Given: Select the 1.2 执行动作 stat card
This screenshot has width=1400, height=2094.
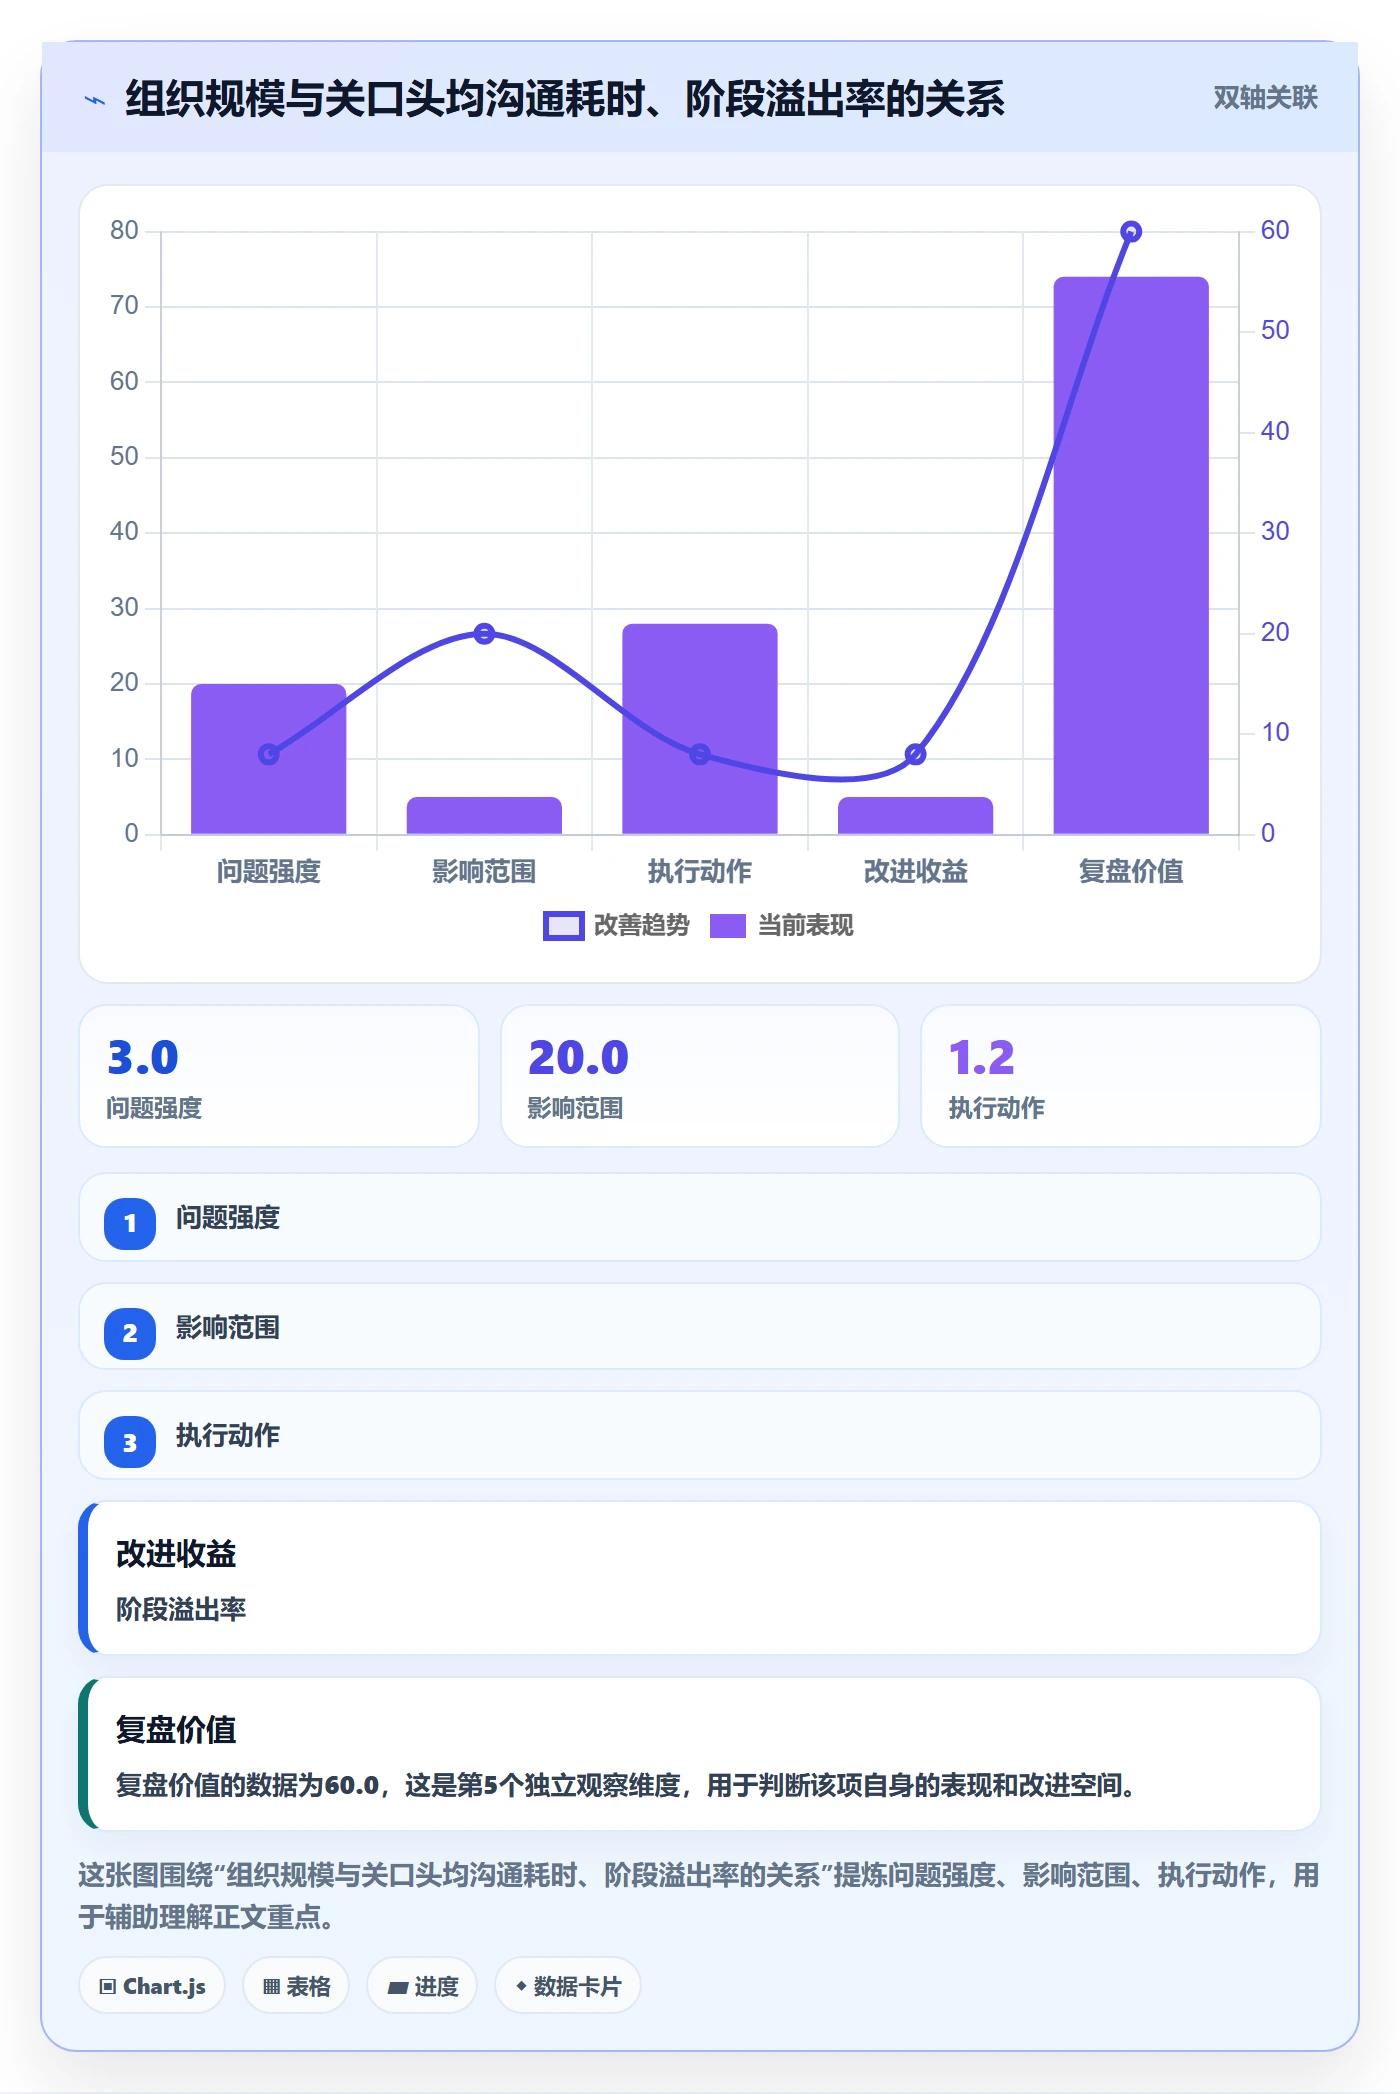Looking at the screenshot, I should coord(1120,1076).
